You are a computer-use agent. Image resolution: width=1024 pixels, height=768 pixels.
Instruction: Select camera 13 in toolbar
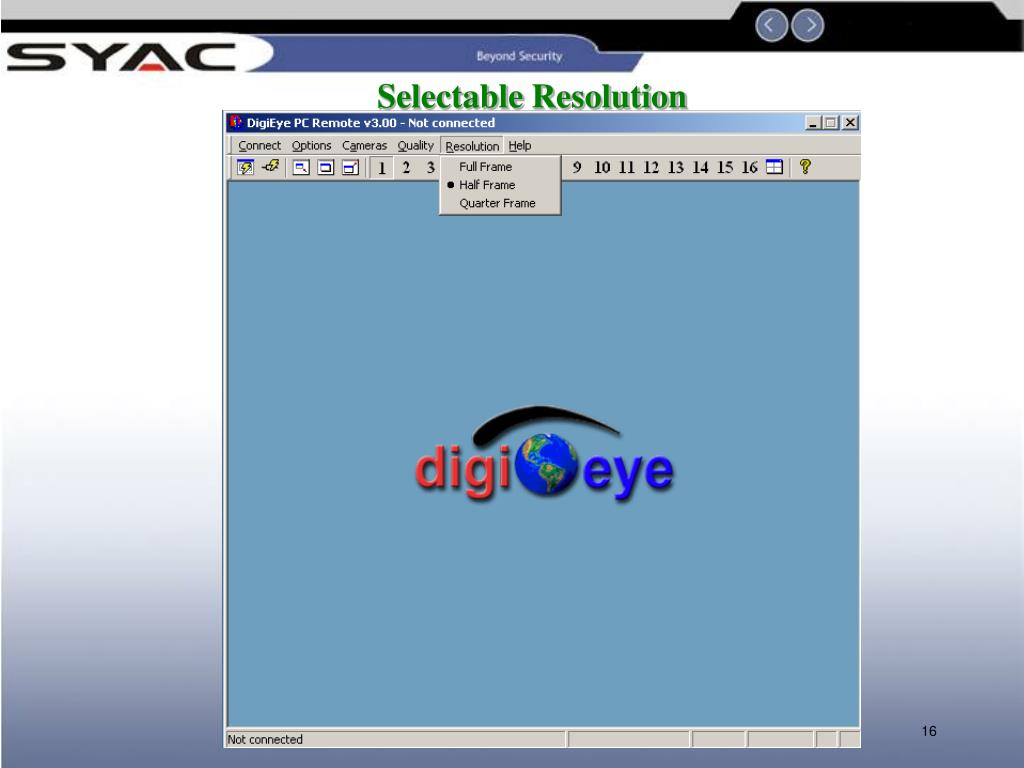[675, 167]
